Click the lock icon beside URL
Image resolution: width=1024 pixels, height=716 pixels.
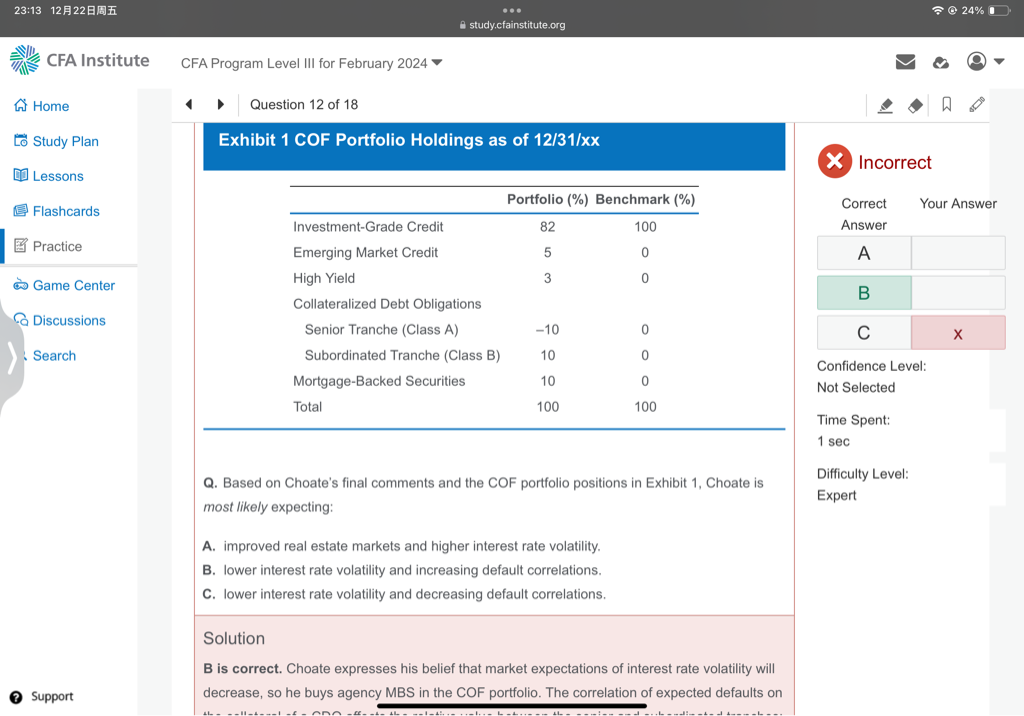(x=462, y=25)
